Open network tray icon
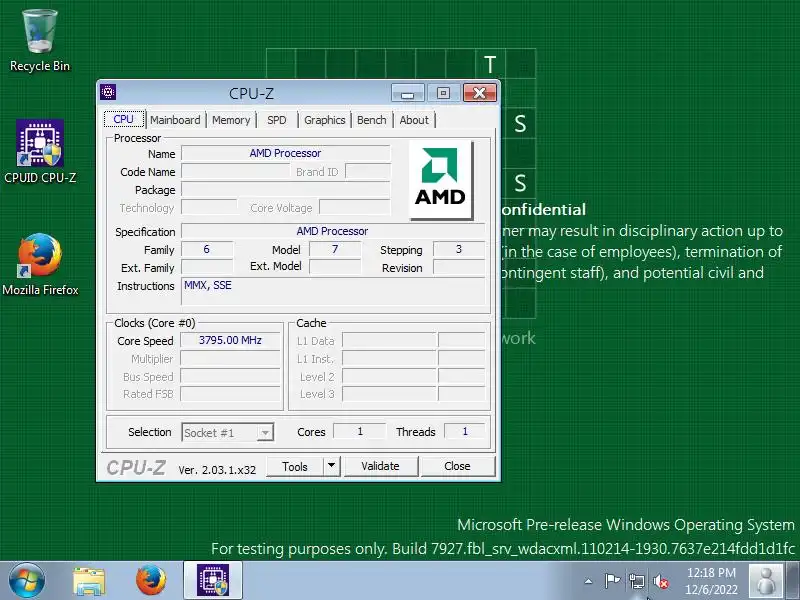Screen dimensions: 800x600 pyautogui.click(x=637, y=581)
